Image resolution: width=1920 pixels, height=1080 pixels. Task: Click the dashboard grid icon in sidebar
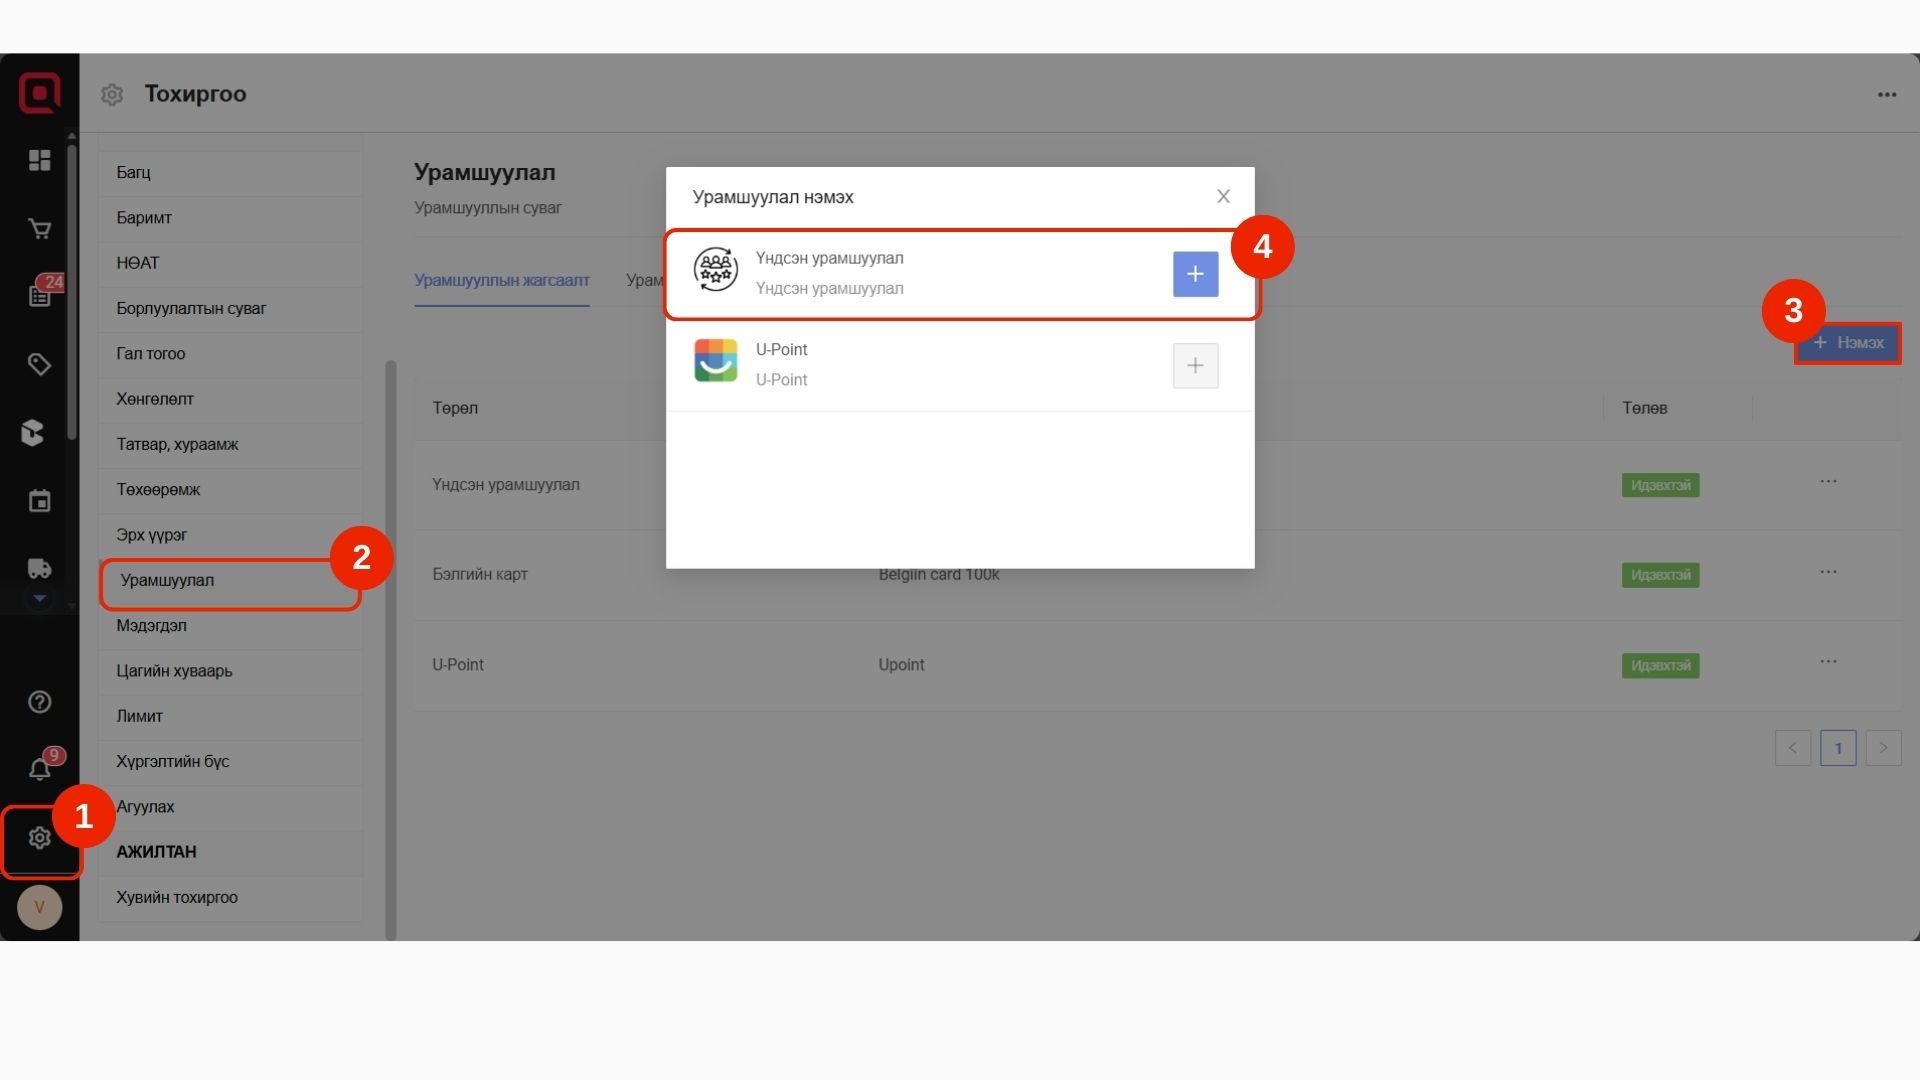[39, 161]
